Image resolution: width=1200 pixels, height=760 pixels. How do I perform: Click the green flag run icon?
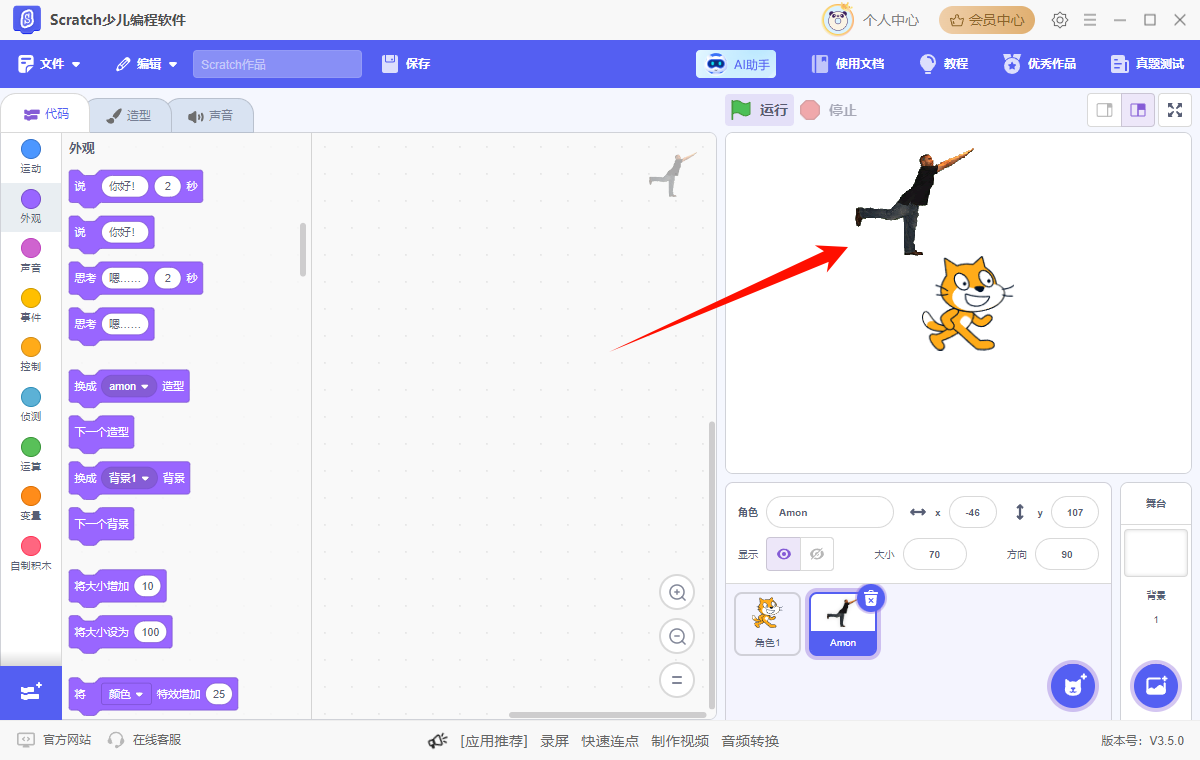[741, 110]
